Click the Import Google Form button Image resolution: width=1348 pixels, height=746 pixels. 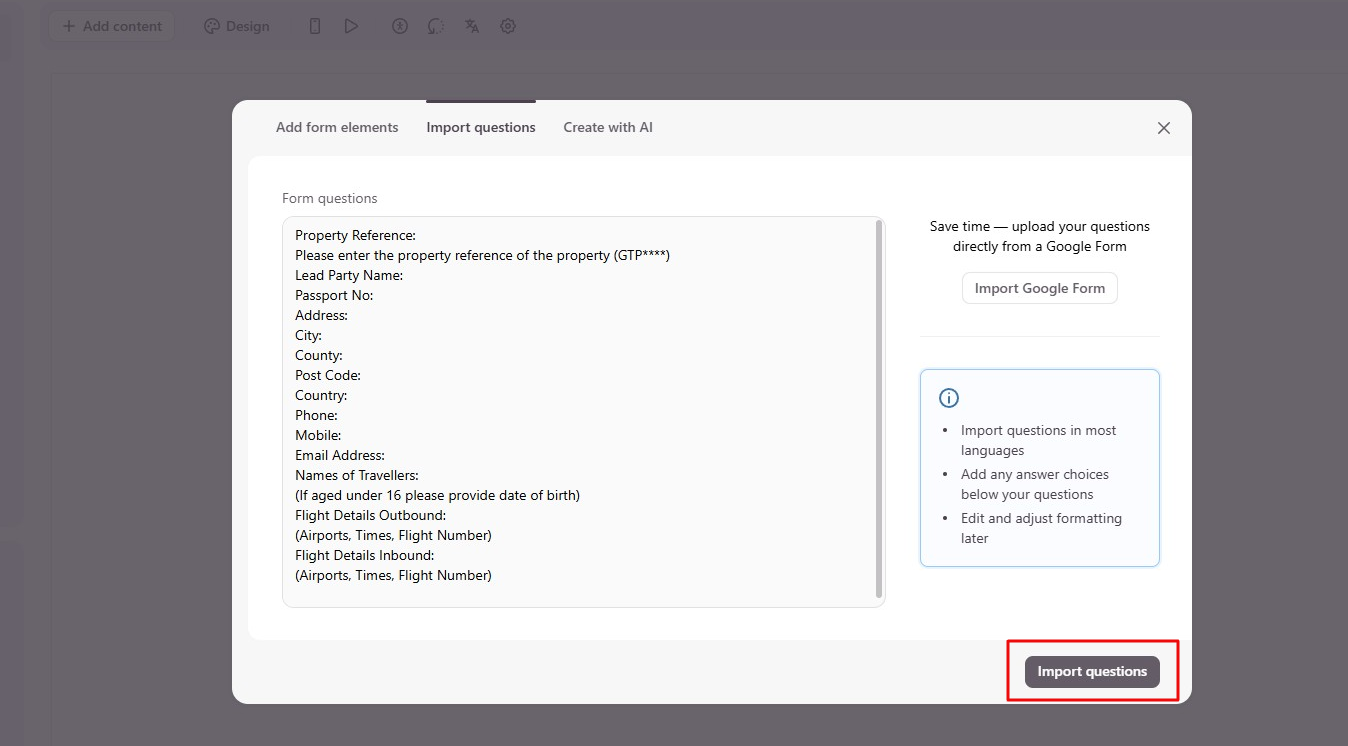1040,288
